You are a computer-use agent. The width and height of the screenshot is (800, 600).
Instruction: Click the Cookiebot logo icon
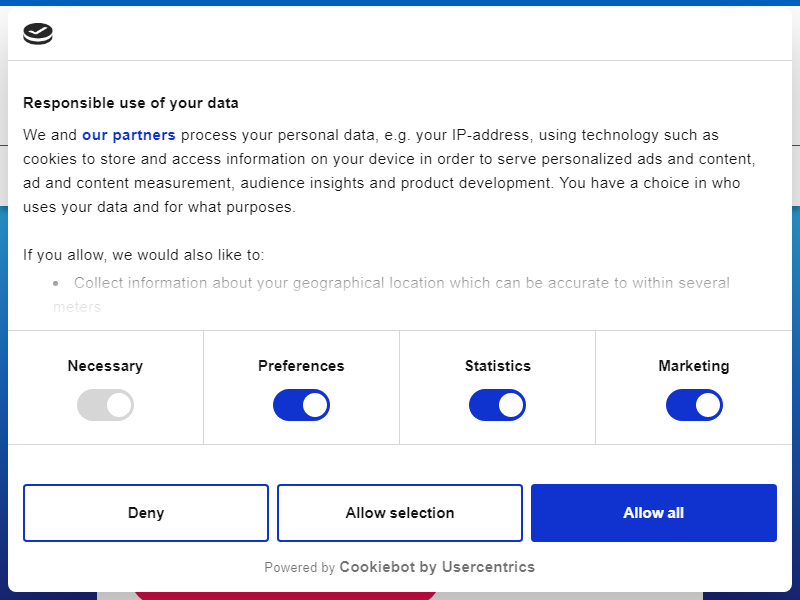[x=38, y=34]
